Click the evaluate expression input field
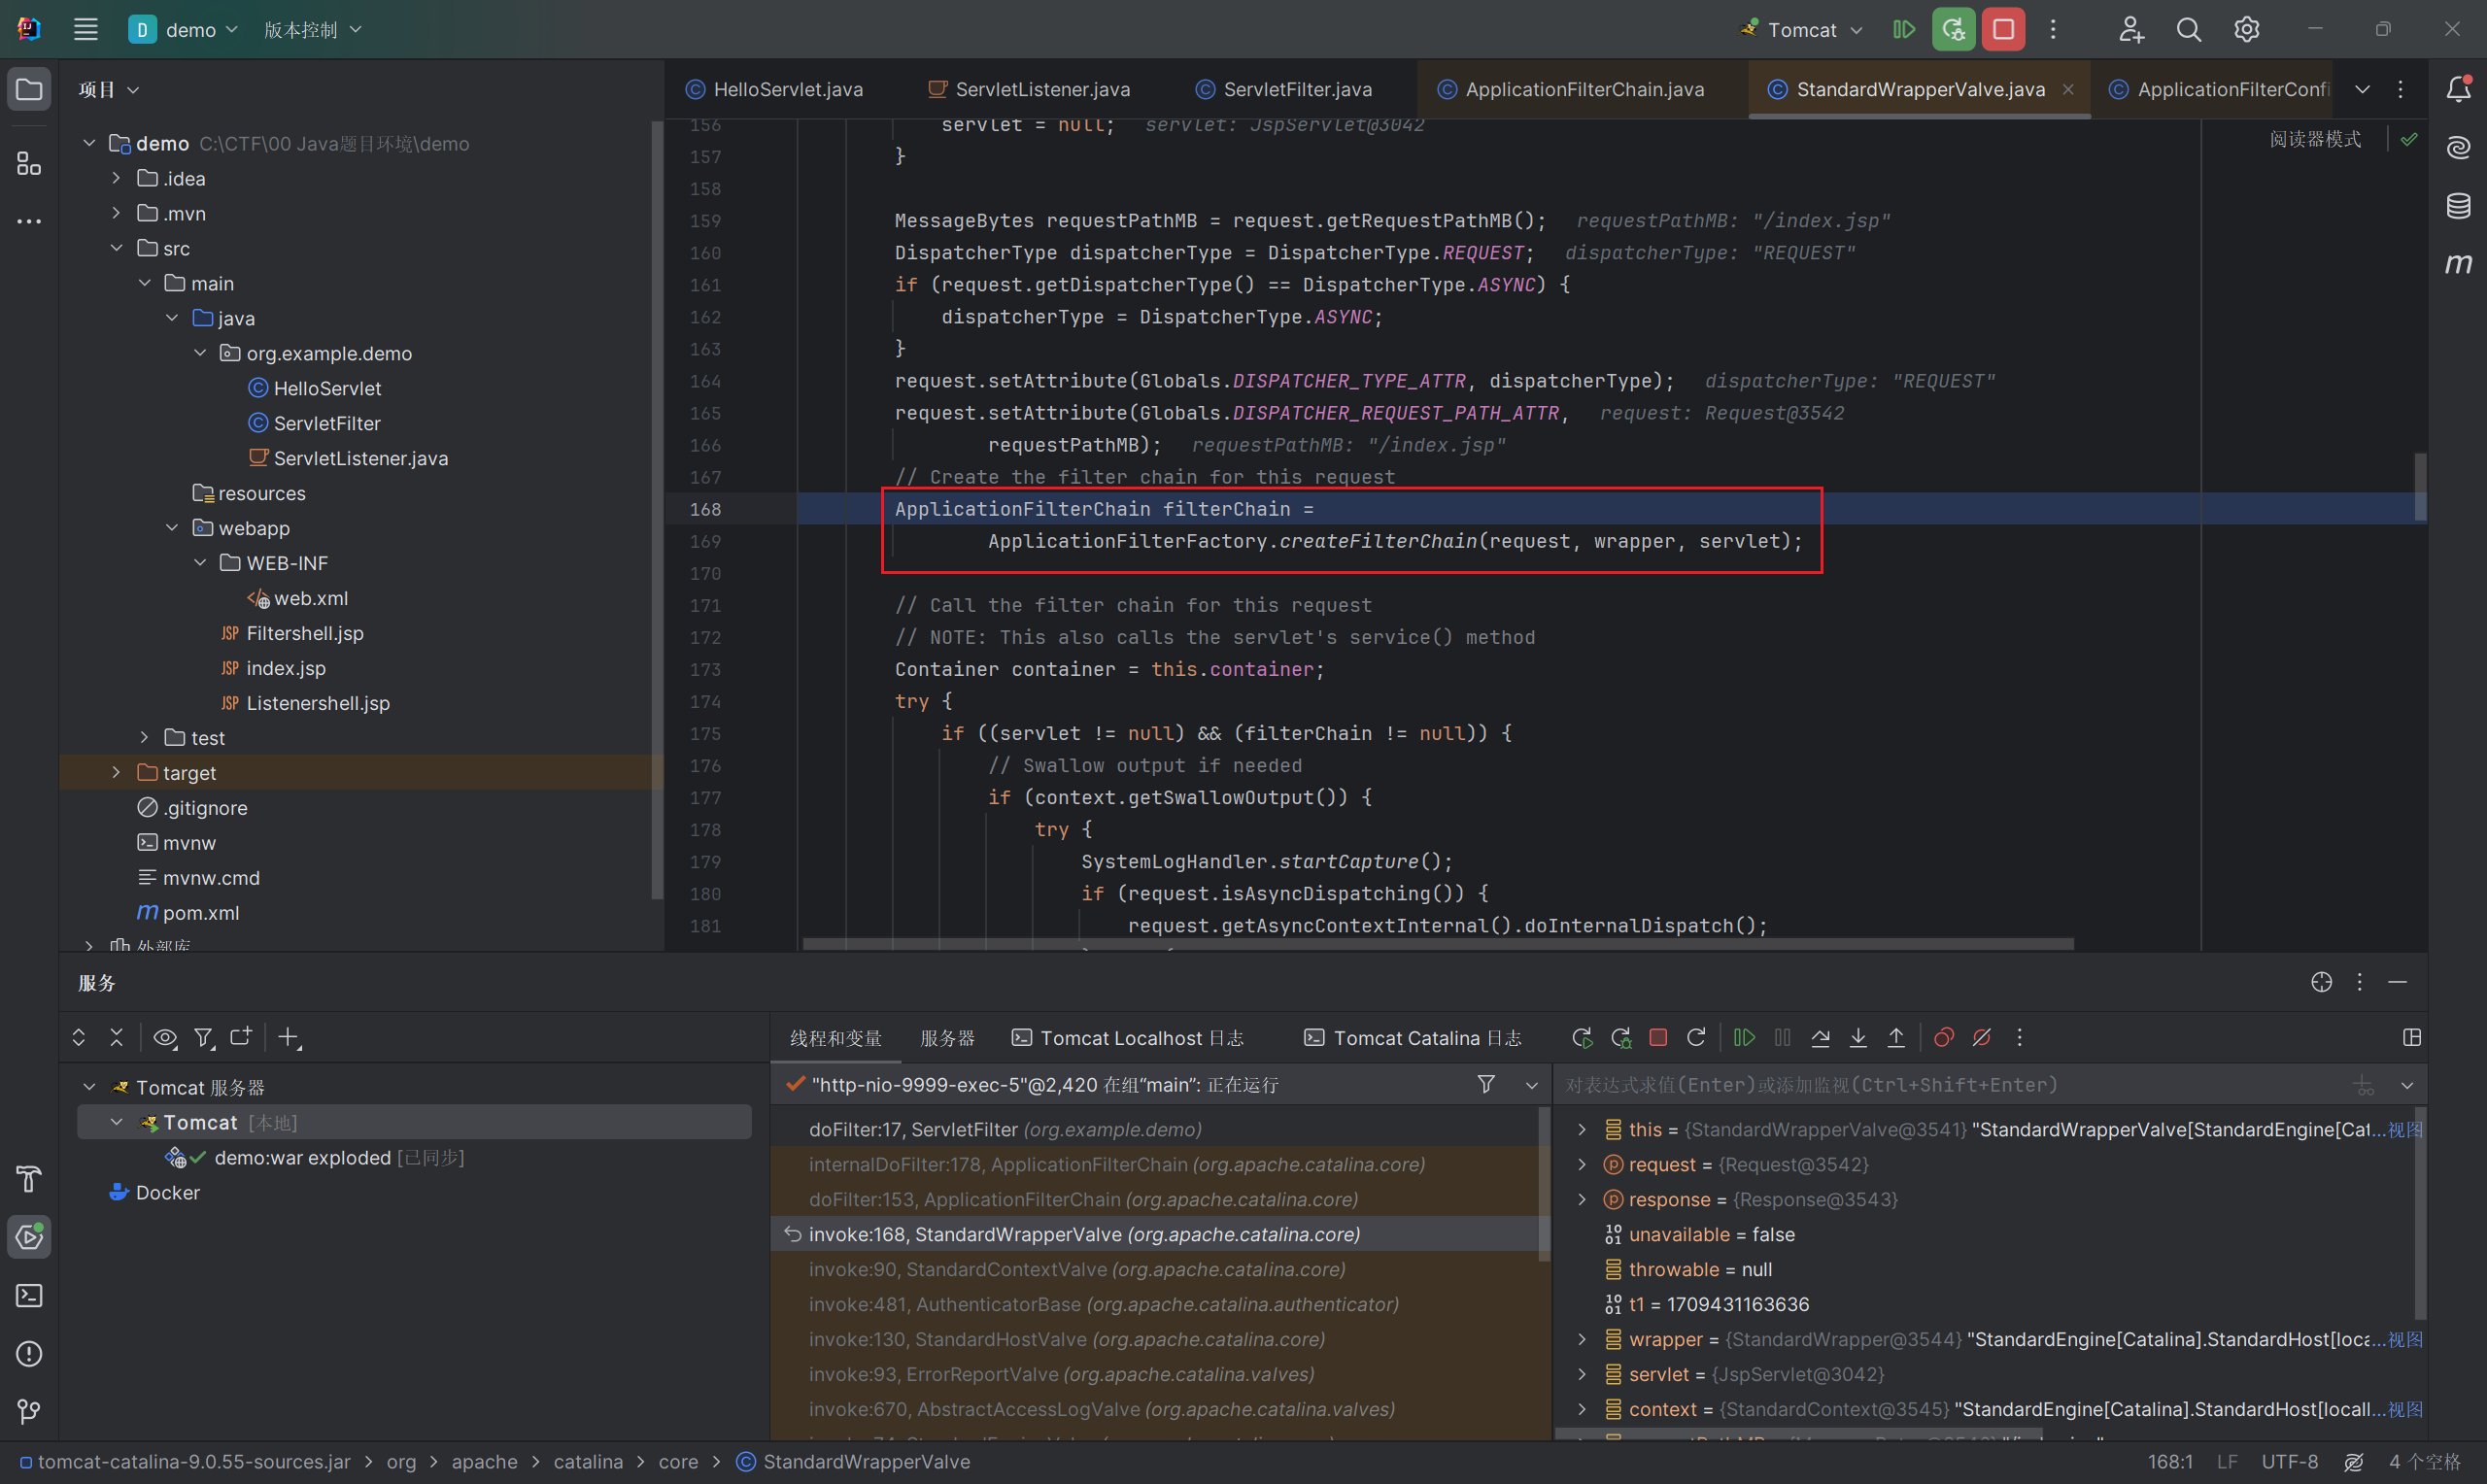This screenshot has width=2487, height=1484. [x=1950, y=1085]
